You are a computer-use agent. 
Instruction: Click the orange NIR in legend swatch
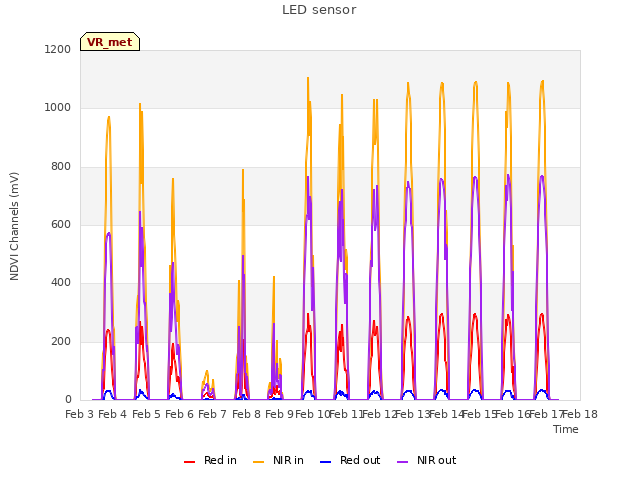[x=258, y=462]
